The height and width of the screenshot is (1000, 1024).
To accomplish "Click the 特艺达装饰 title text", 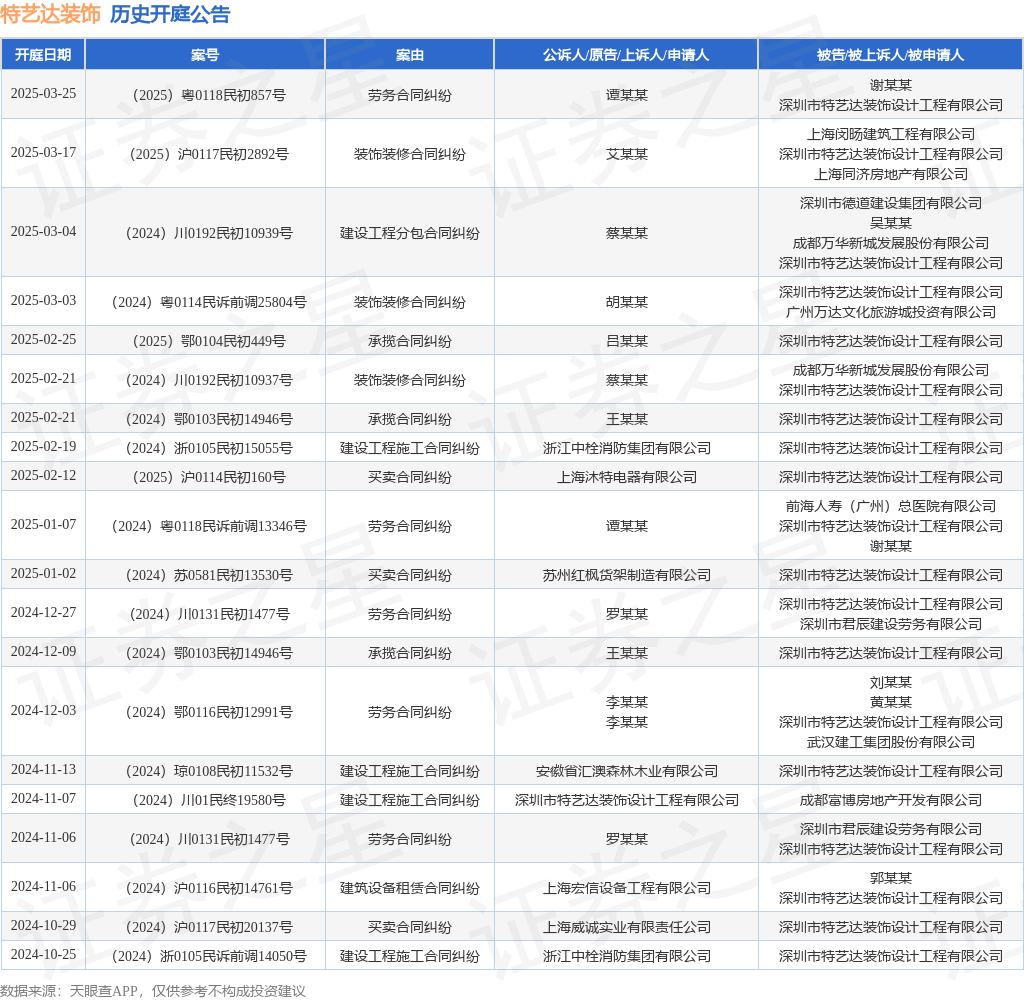I will [x=50, y=14].
